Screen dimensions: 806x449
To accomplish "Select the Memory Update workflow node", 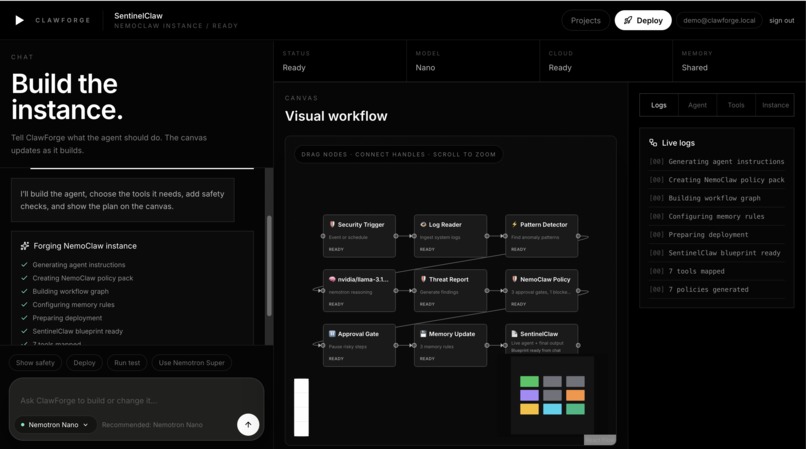I will click(x=450, y=345).
